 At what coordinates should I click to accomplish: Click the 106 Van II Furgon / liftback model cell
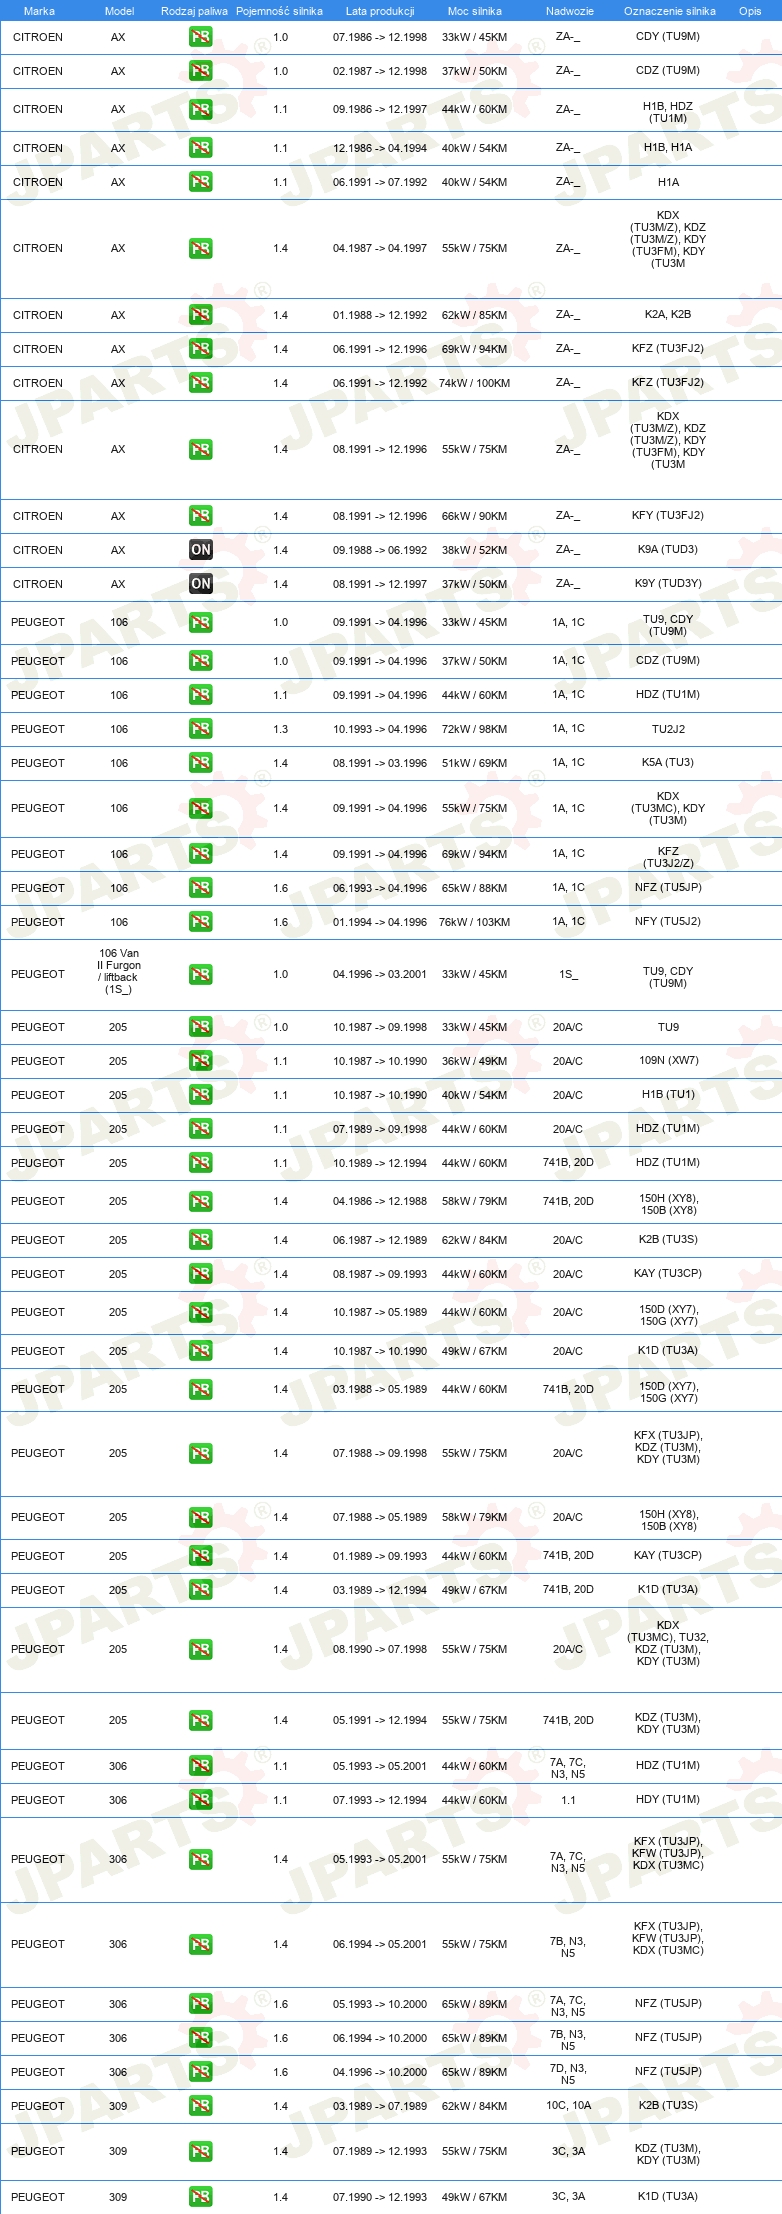pyautogui.click(x=119, y=971)
